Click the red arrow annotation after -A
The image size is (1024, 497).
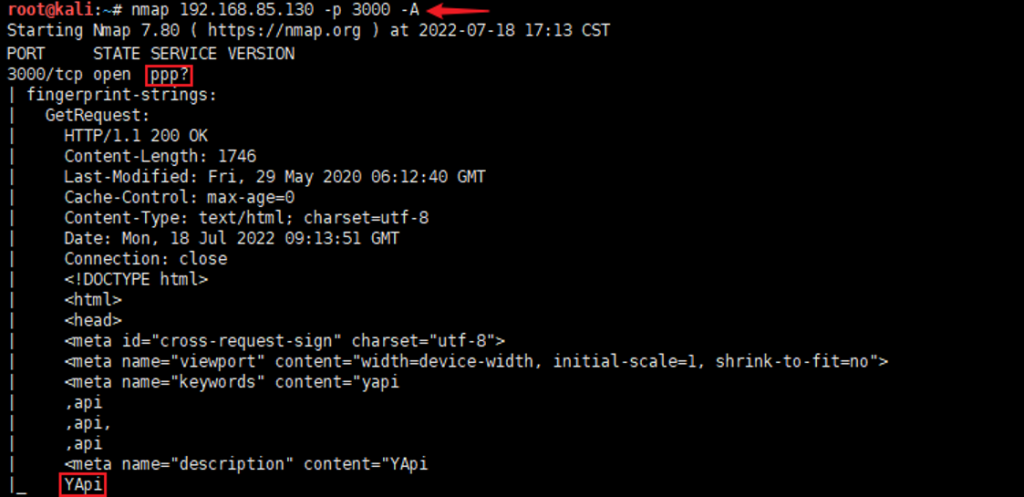tap(460, 10)
